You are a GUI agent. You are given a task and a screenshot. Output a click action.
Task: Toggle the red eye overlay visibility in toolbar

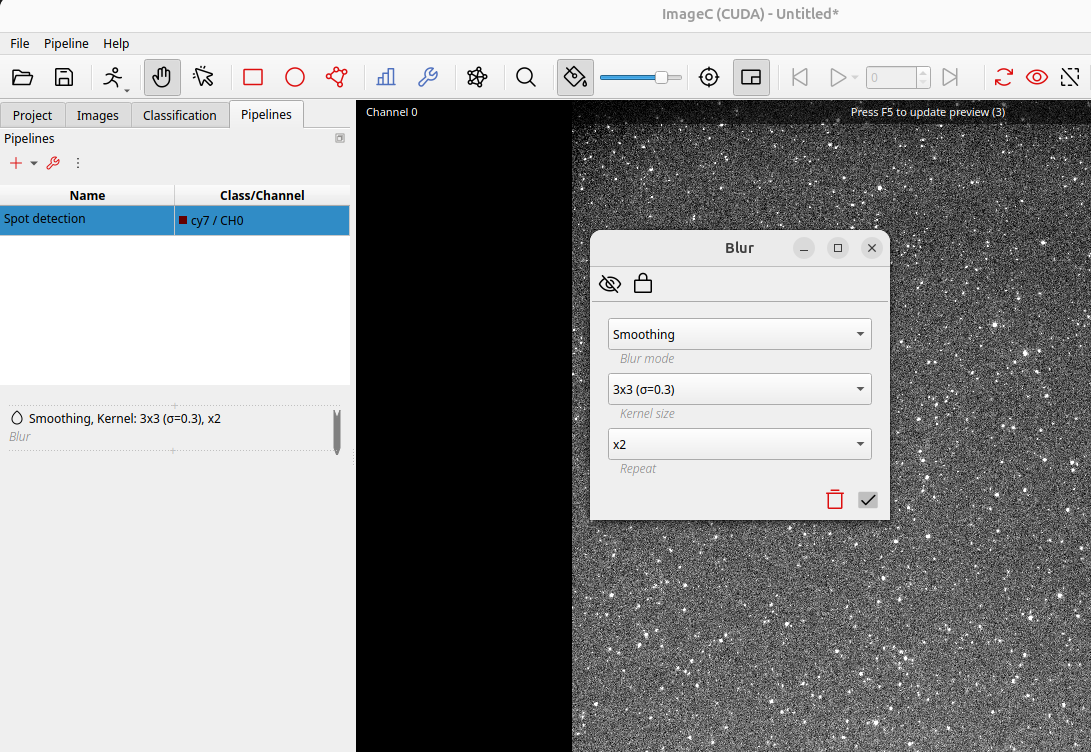(x=1037, y=77)
